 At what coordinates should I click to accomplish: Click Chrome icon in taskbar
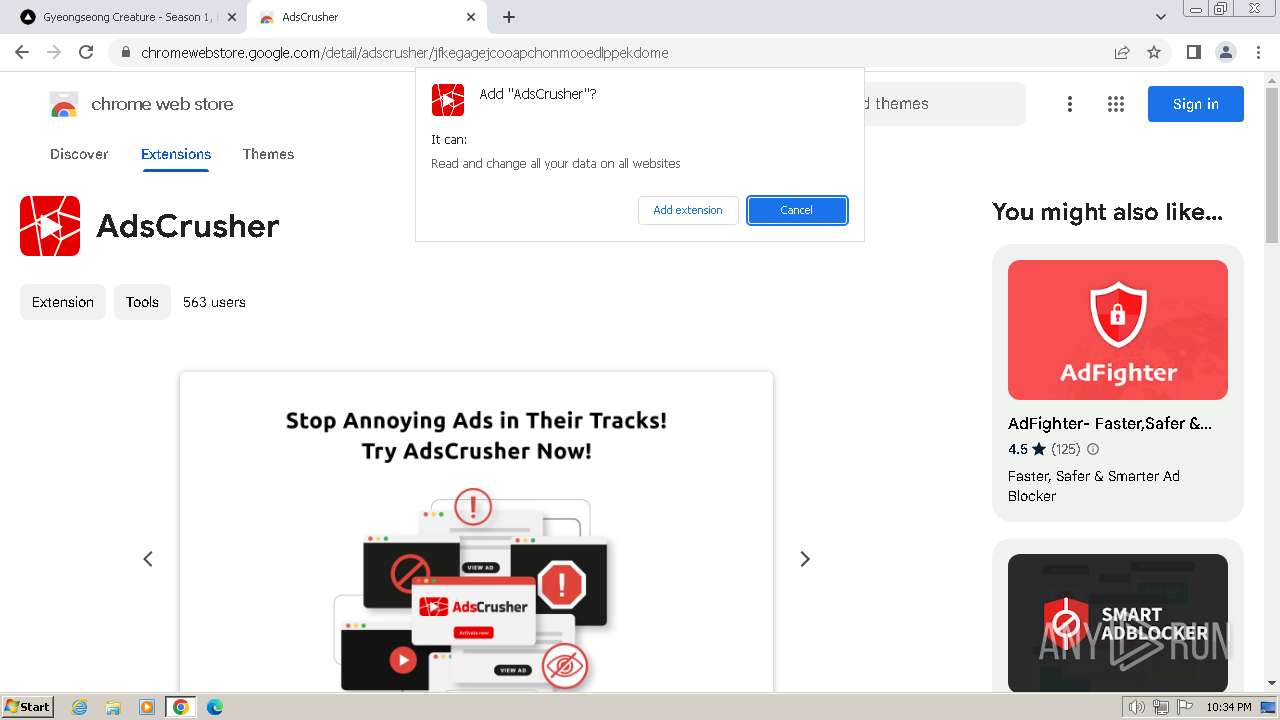click(181, 707)
